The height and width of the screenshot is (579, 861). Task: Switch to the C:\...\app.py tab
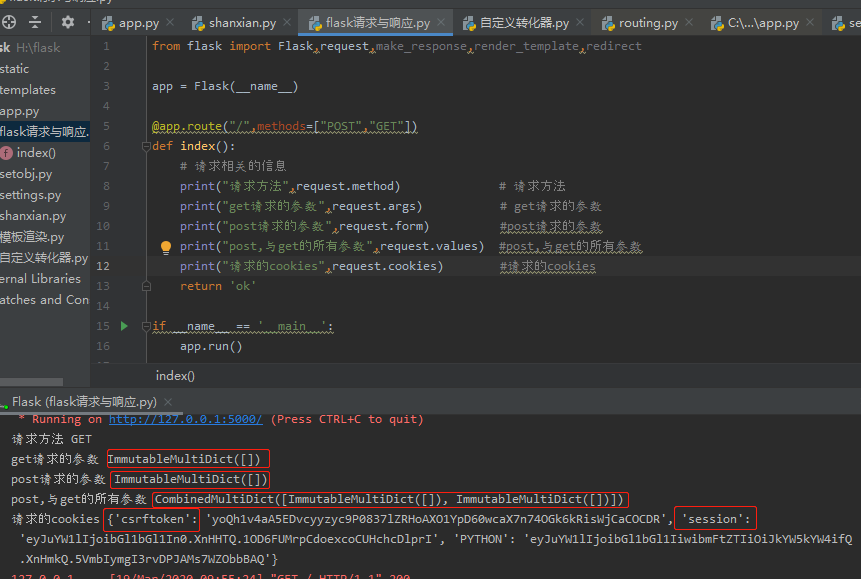(763, 23)
